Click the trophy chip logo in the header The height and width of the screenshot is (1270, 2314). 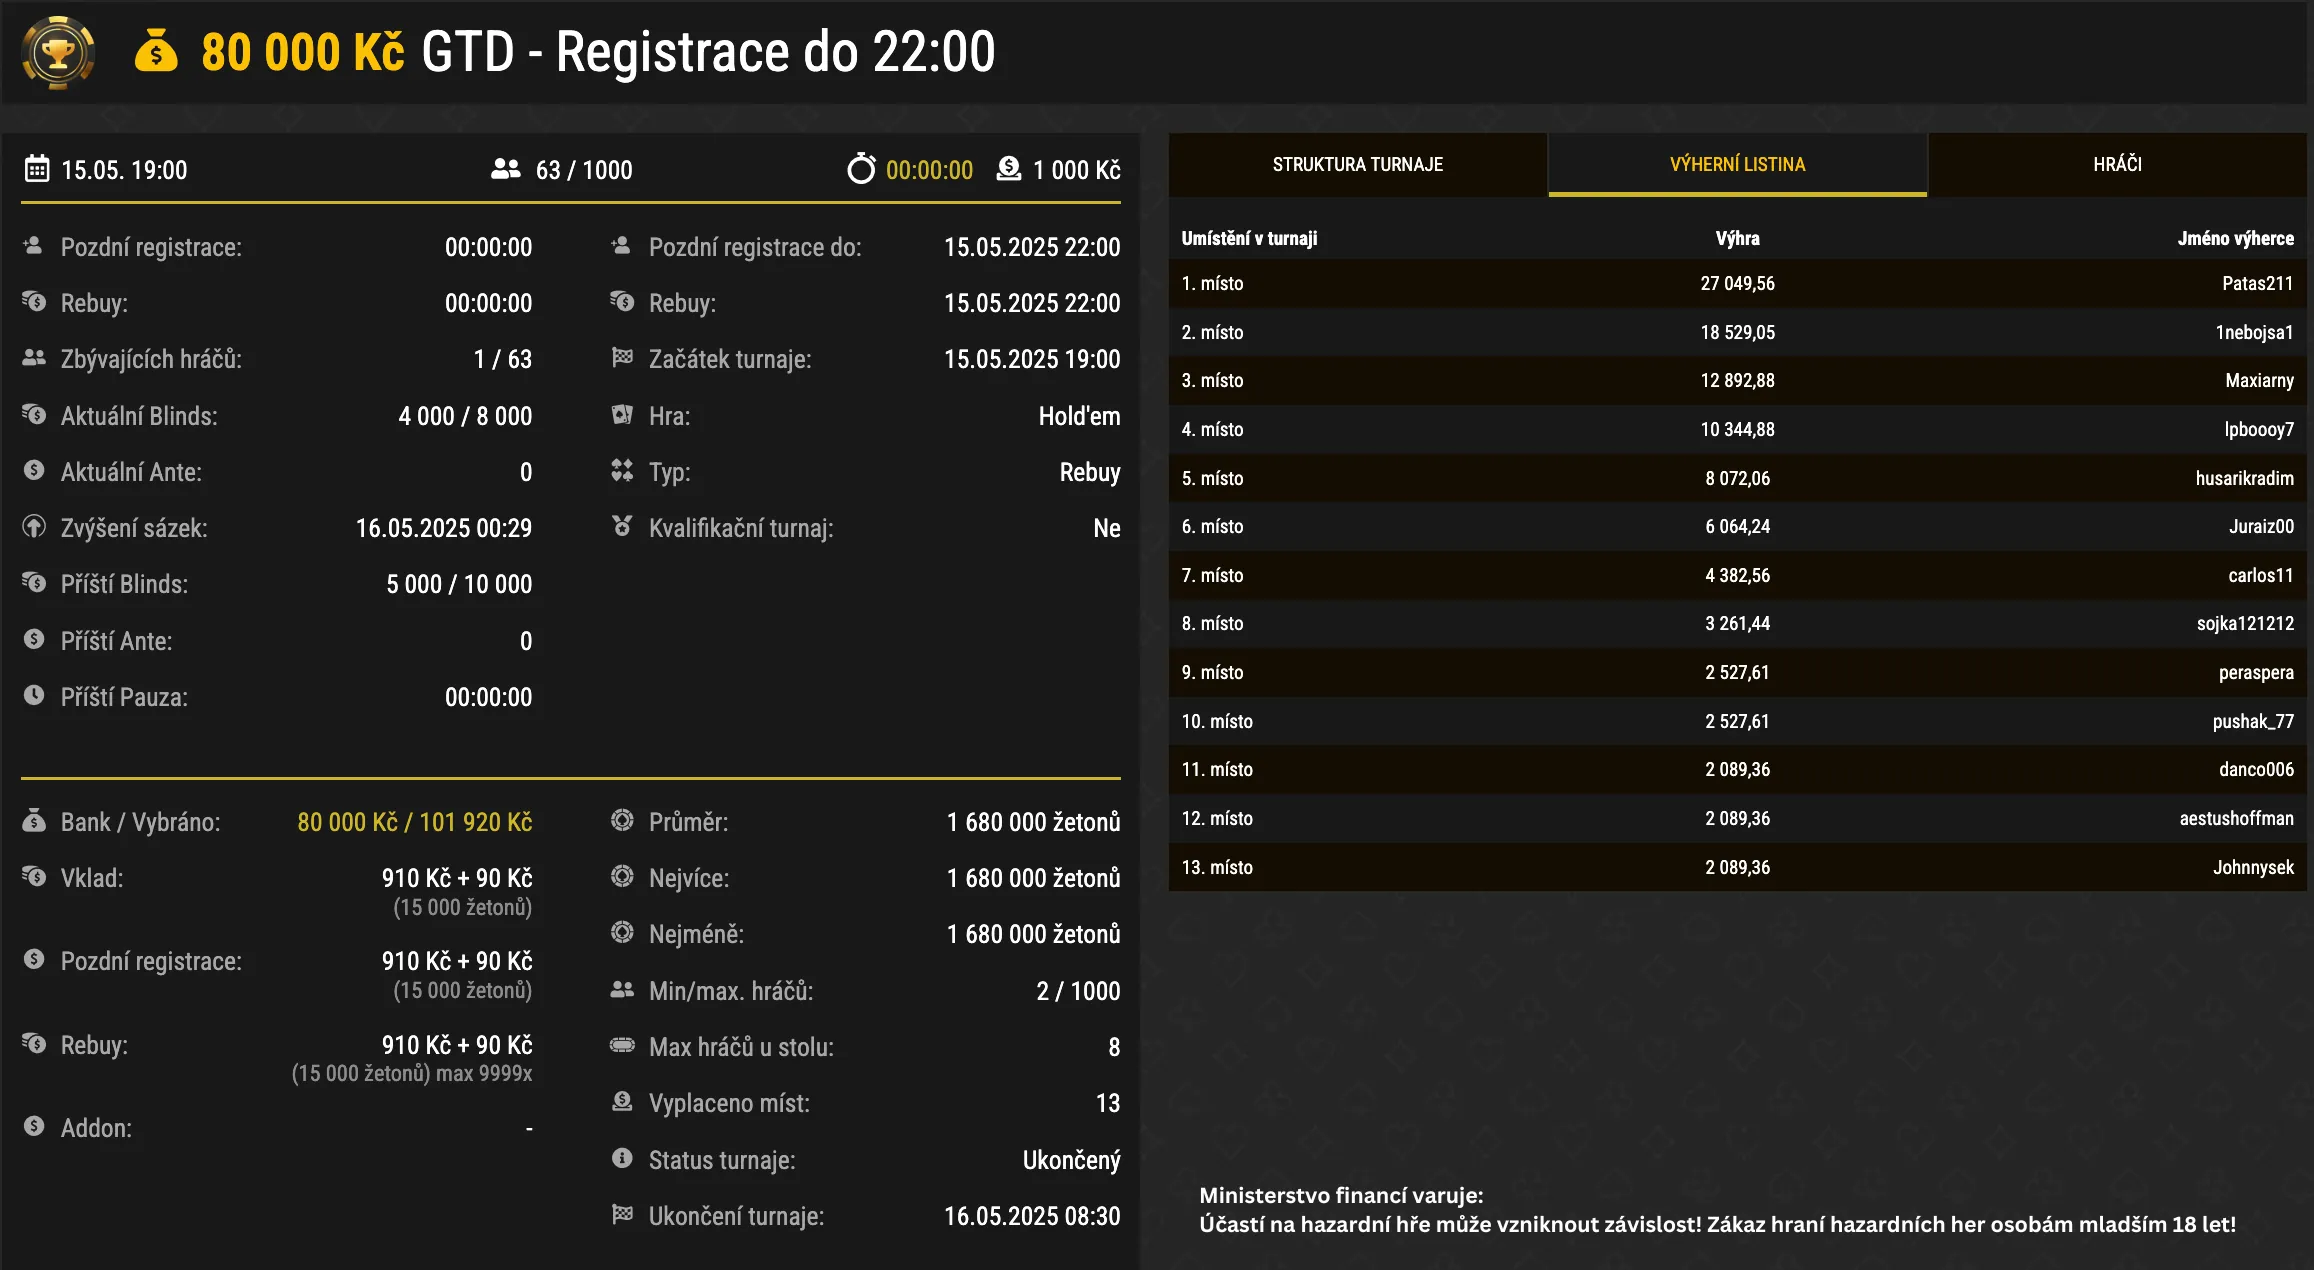57,53
